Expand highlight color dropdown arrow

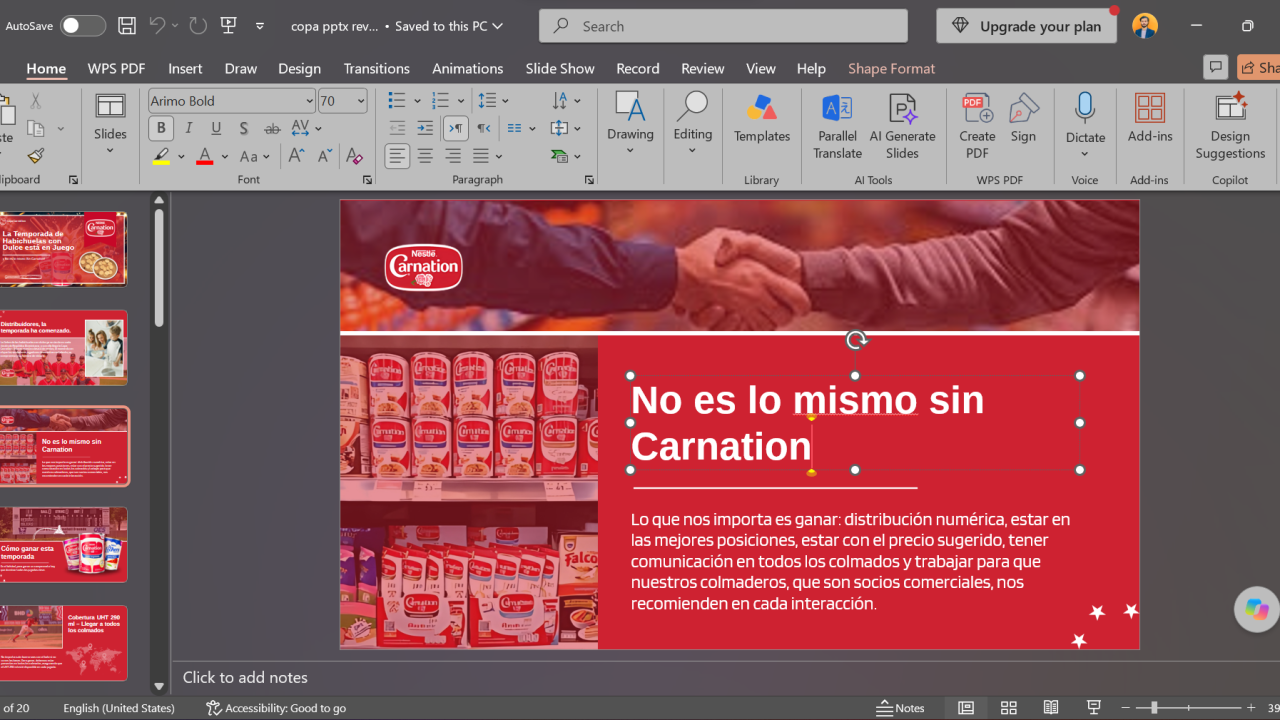tap(181, 157)
